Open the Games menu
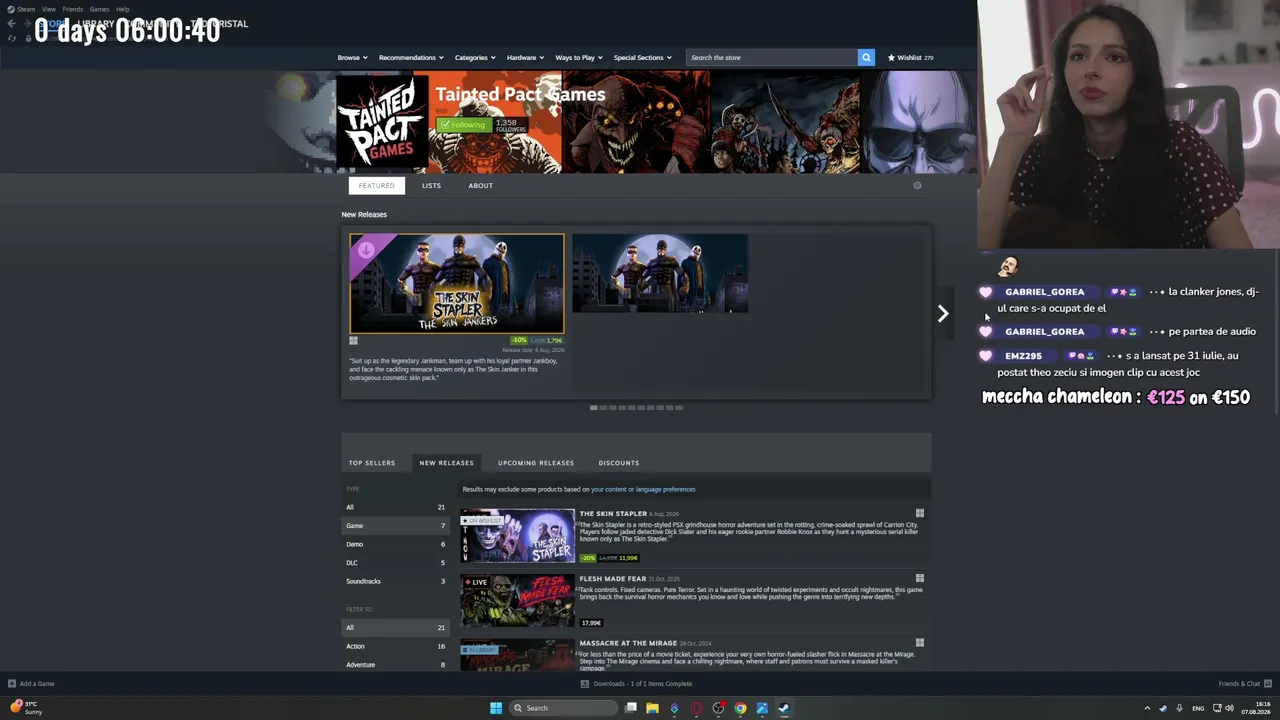The width and height of the screenshot is (1280, 720). tap(99, 9)
